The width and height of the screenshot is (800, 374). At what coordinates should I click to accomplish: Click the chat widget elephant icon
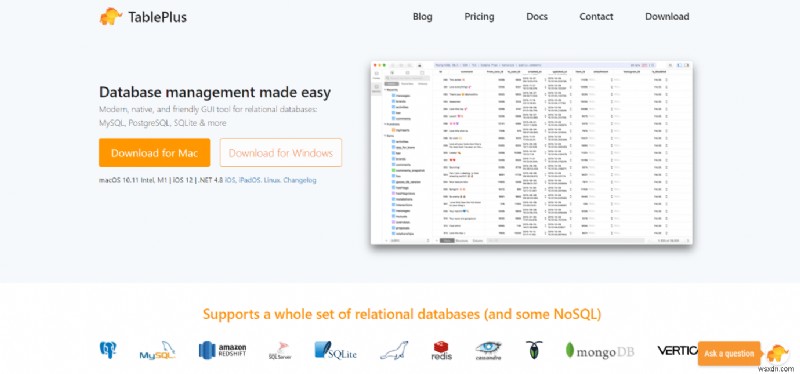778,354
